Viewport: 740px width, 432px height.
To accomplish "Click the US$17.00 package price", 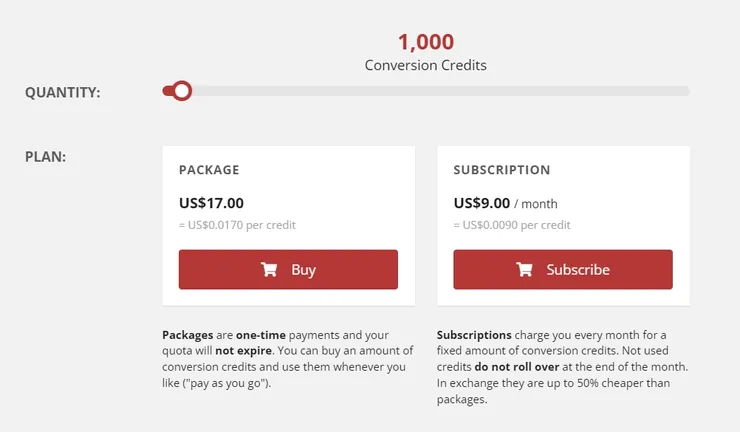I will point(211,203).
